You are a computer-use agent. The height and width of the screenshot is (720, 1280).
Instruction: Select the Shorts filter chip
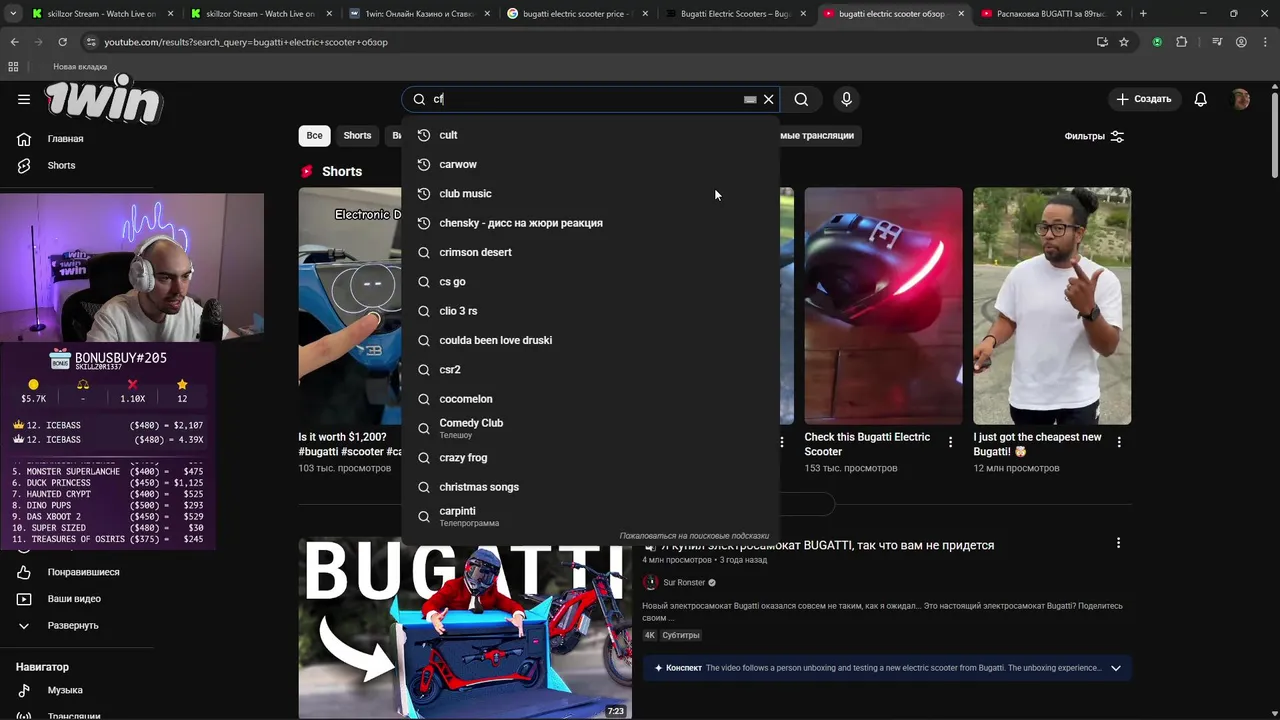pyautogui.click(x=357, y=135)
